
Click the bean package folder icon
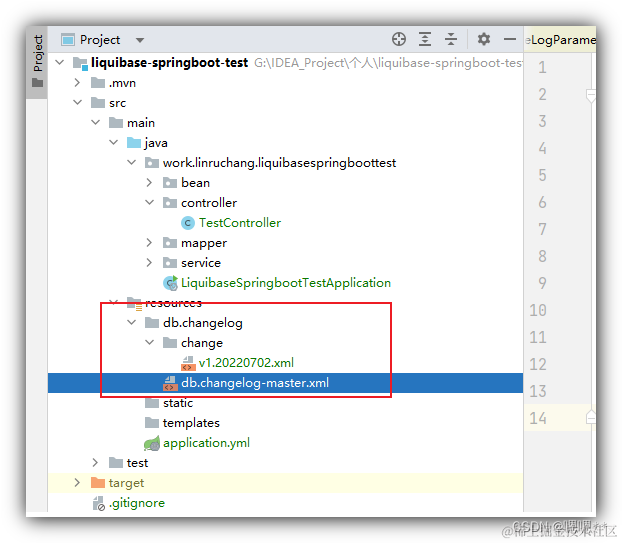[x=170, y=182]
